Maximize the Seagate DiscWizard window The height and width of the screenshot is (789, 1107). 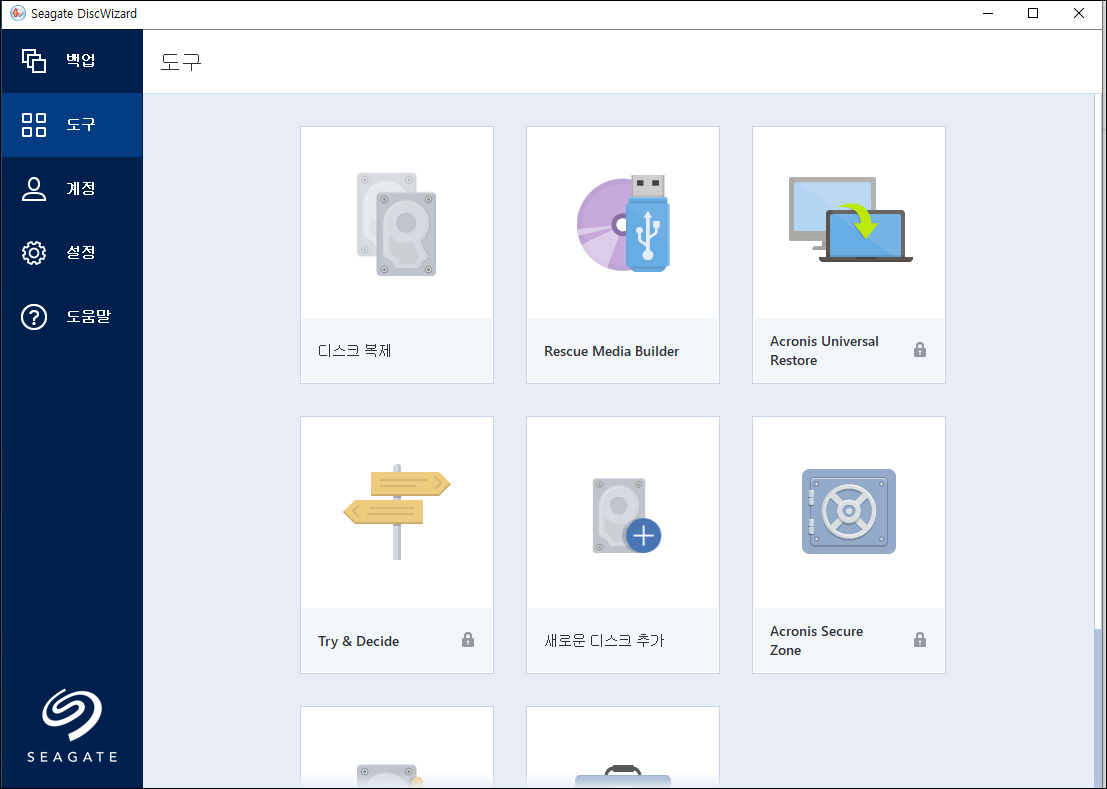tap(1033, 13)
